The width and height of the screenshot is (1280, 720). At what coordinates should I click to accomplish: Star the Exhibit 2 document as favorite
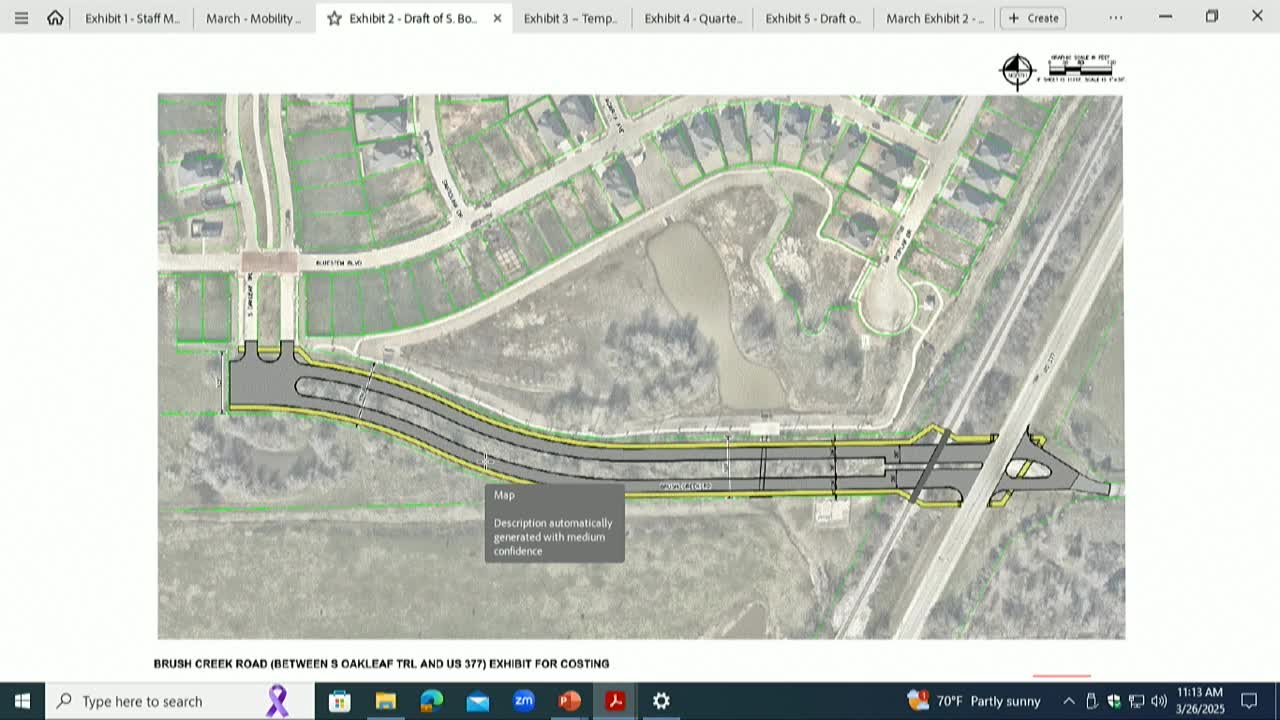point(336,17)
